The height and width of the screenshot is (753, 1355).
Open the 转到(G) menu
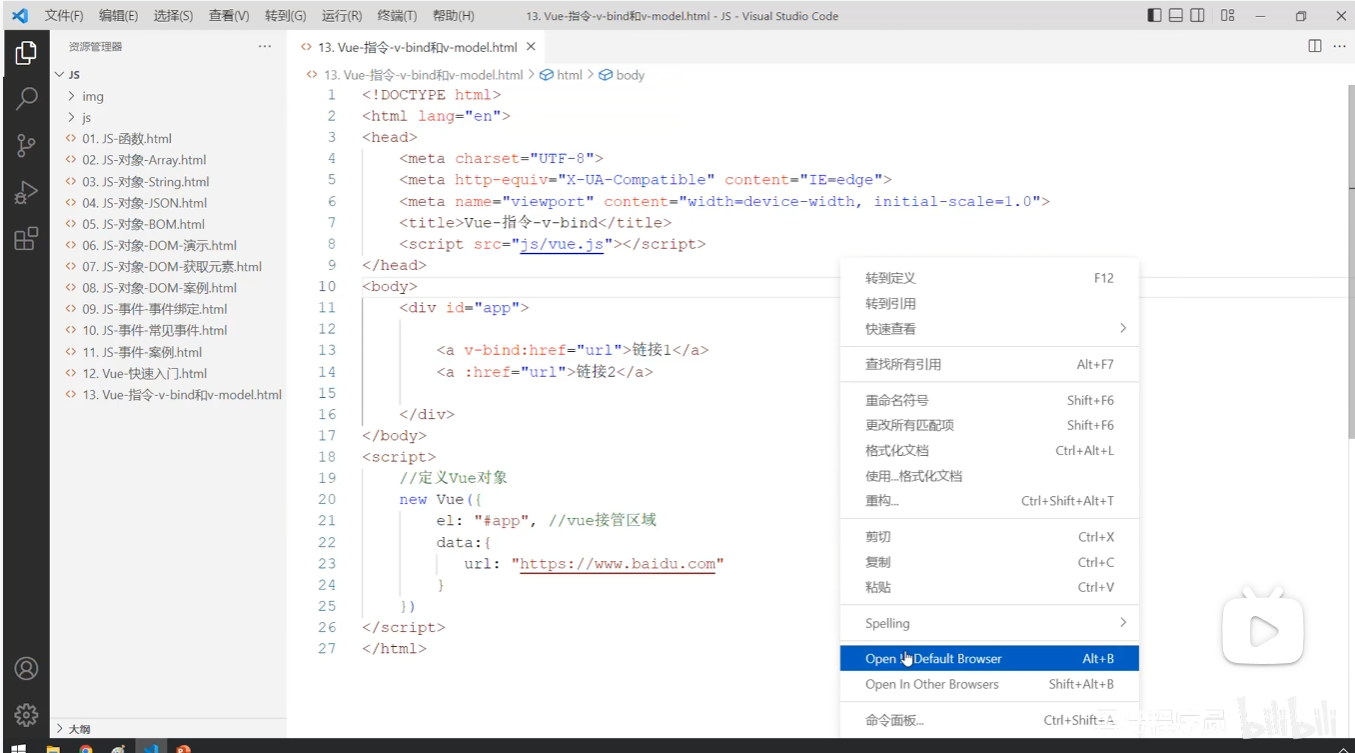coord(286,16)
